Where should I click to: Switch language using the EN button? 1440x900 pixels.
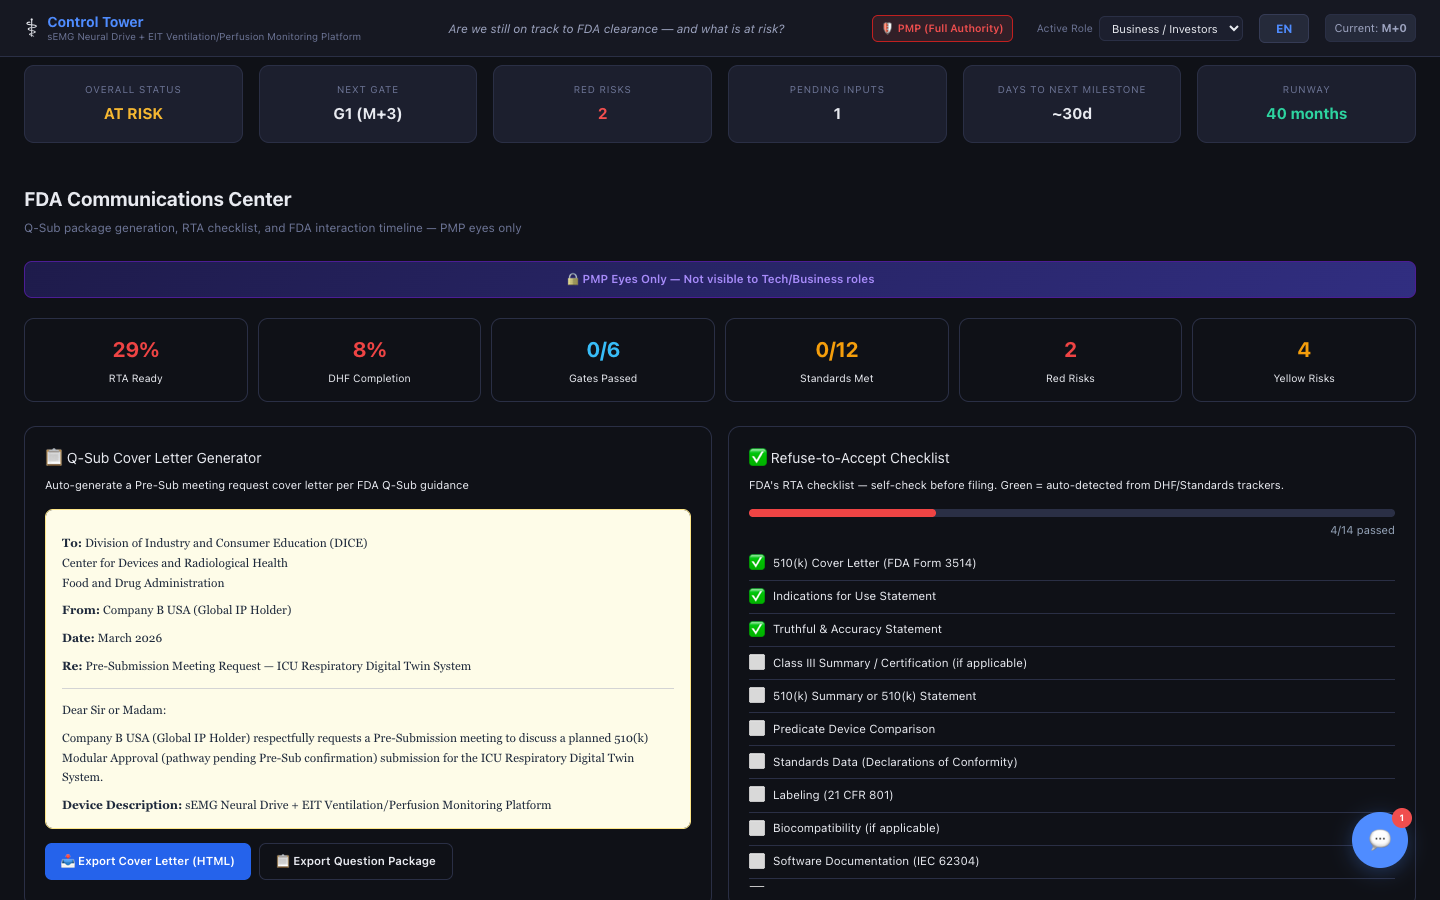click(x=1284, y=29)
